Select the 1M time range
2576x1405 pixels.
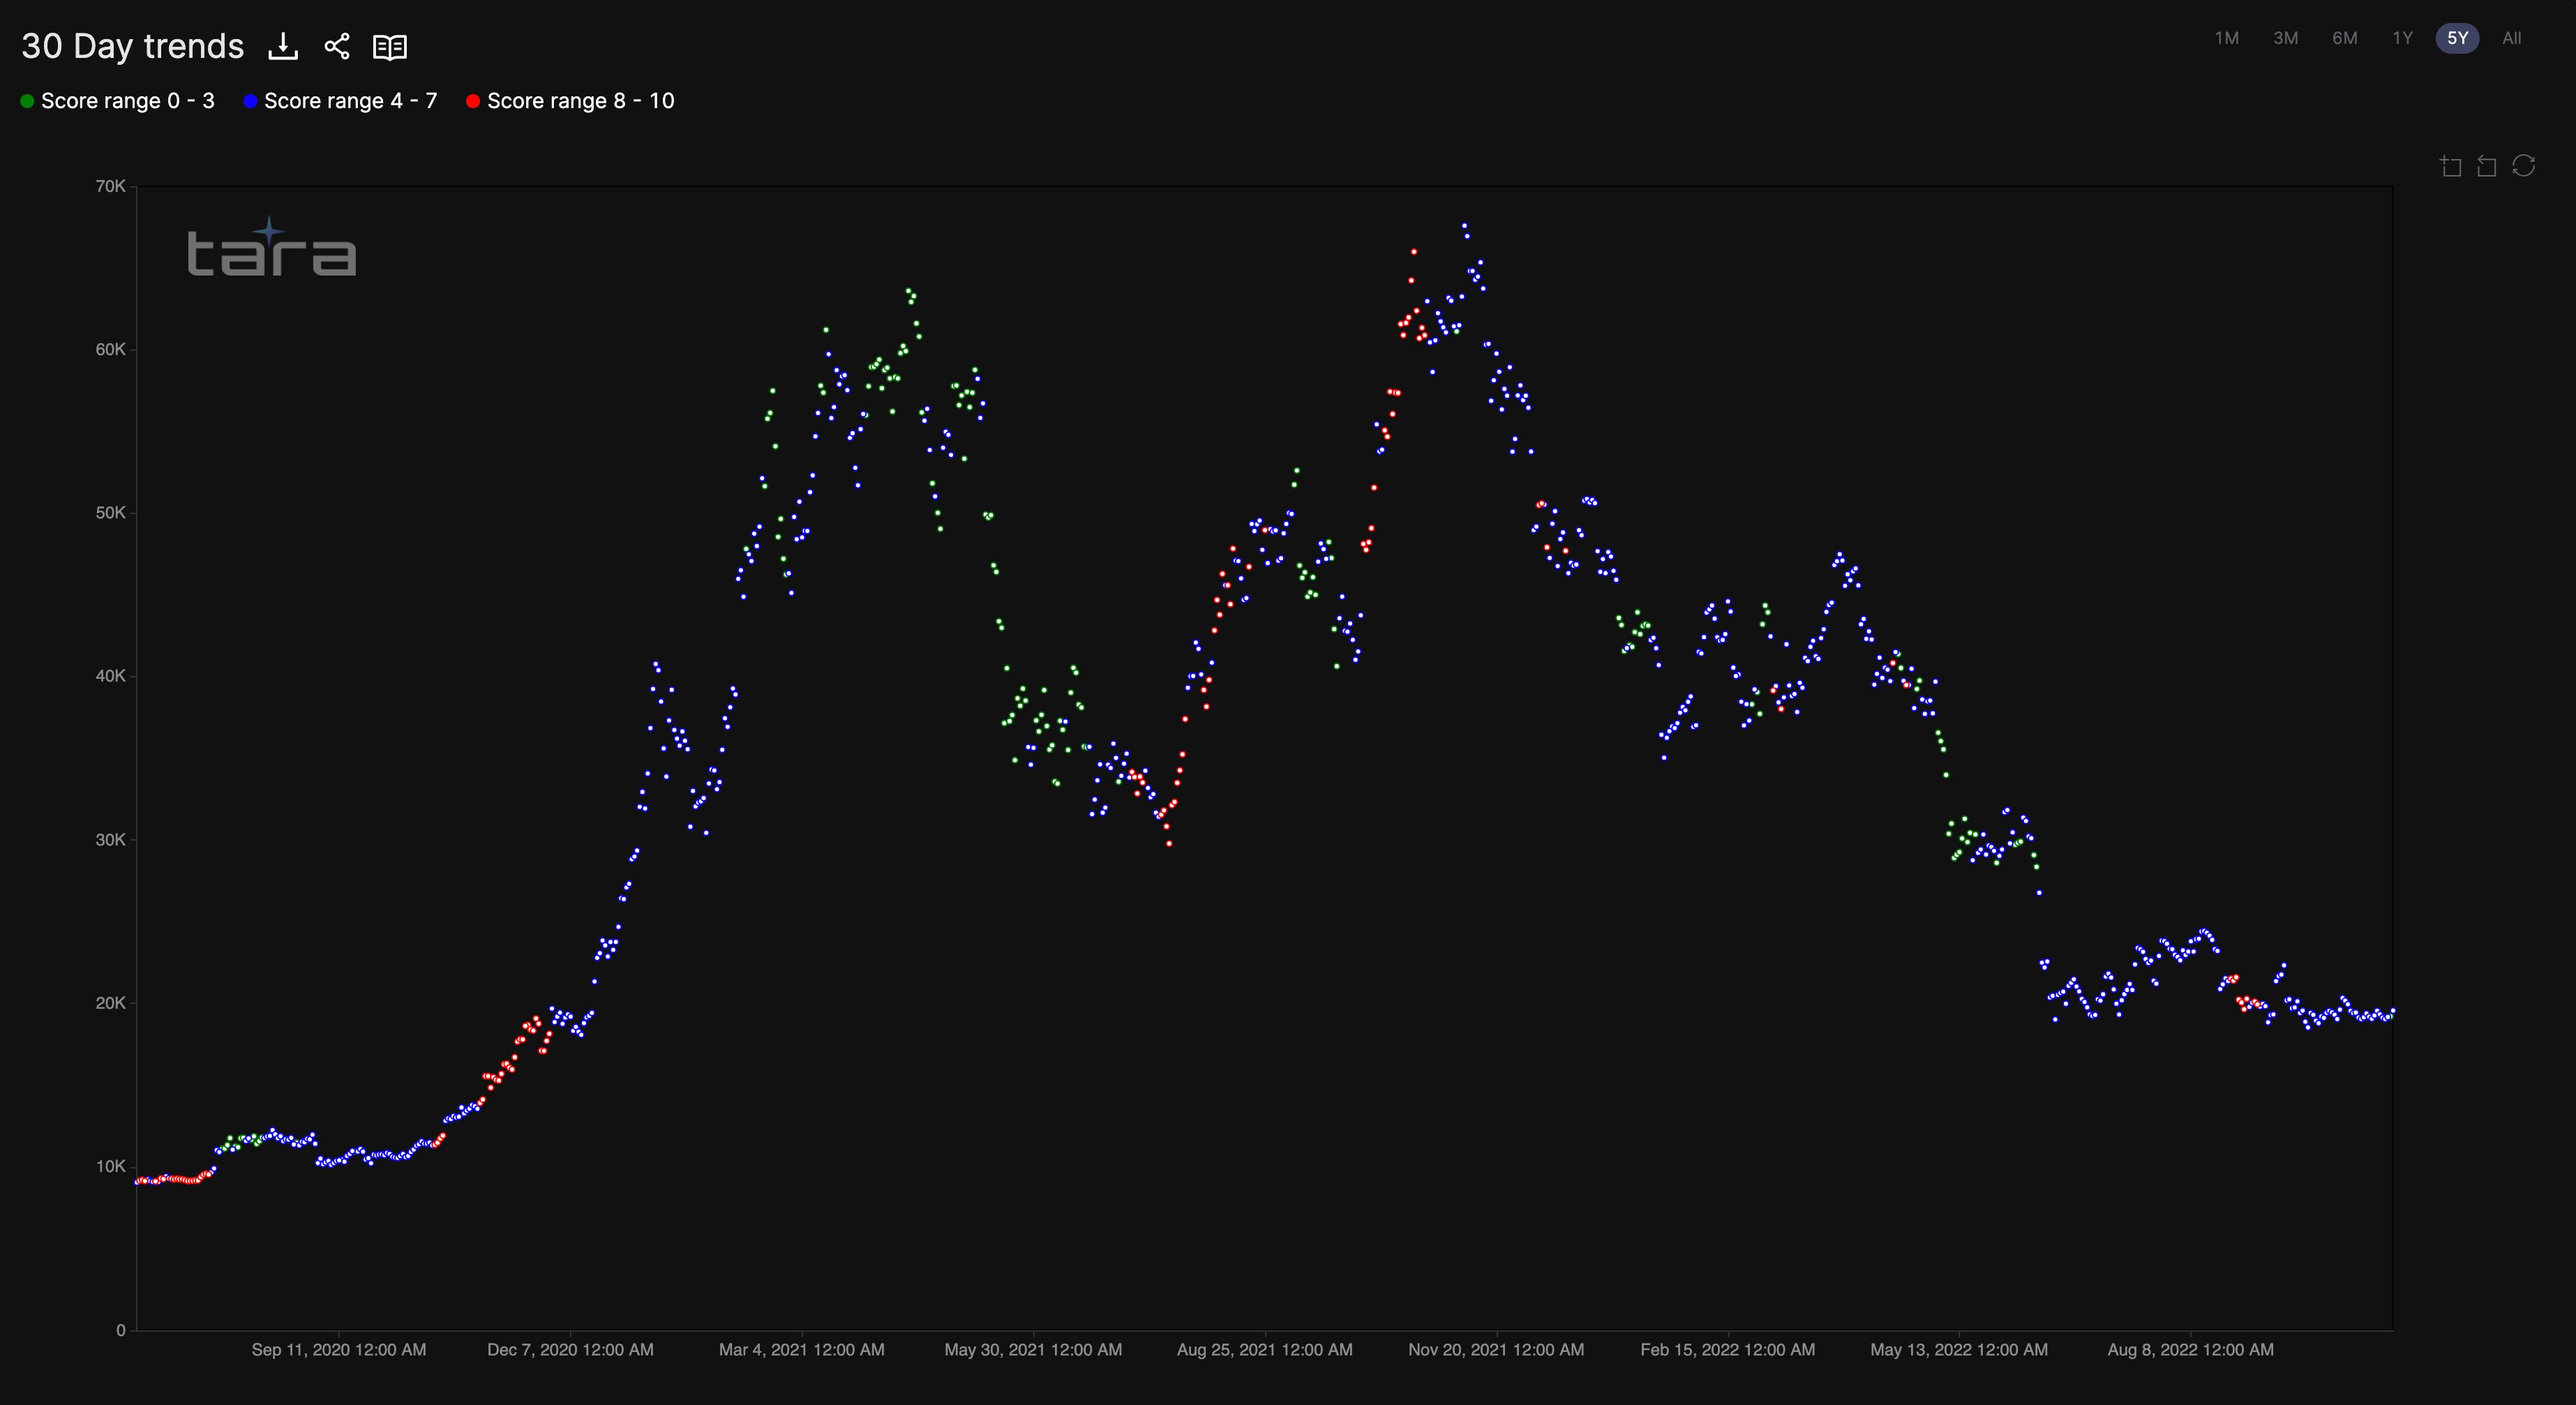coord(2226,38)
